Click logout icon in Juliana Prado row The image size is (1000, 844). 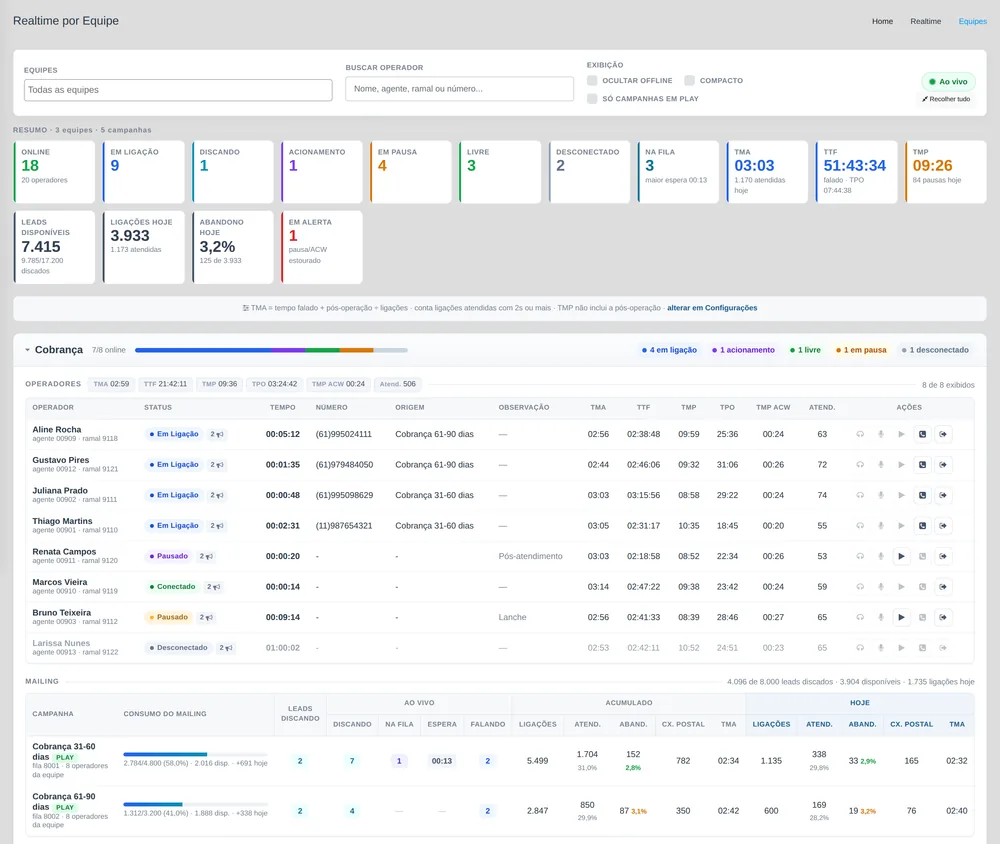coord(943,496)
